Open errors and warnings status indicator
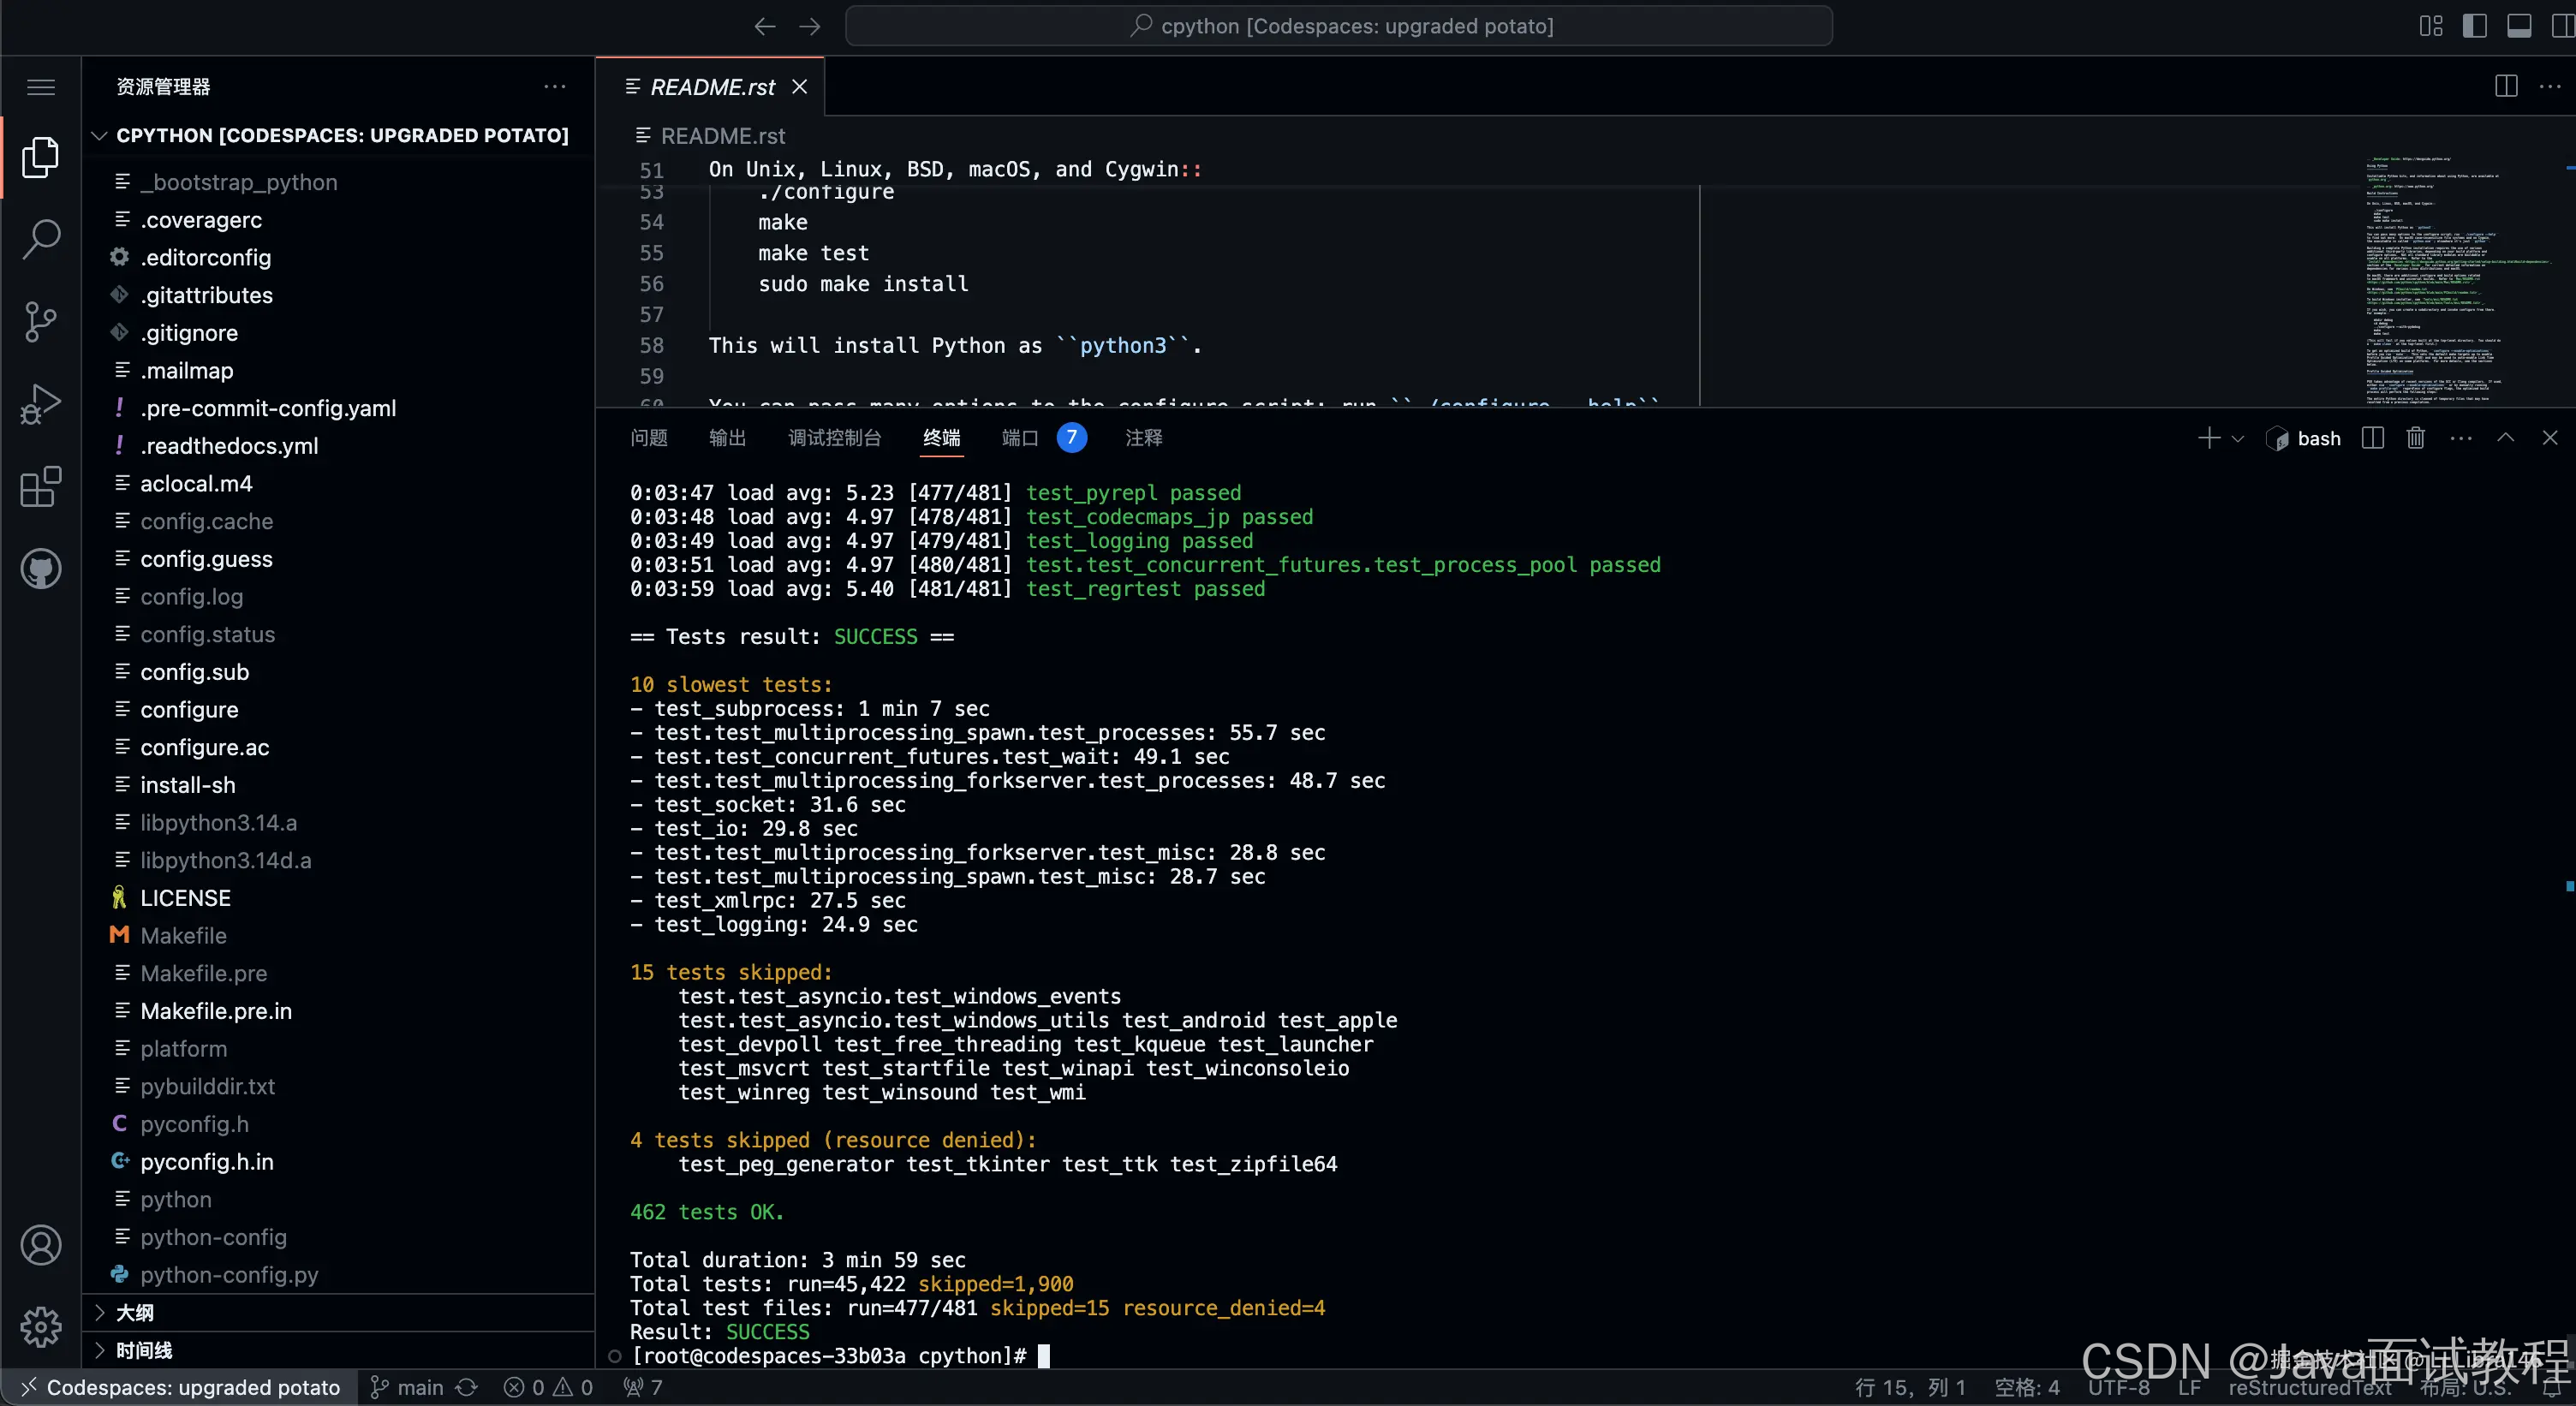2576x1406 pixels. click(548, 1388)
